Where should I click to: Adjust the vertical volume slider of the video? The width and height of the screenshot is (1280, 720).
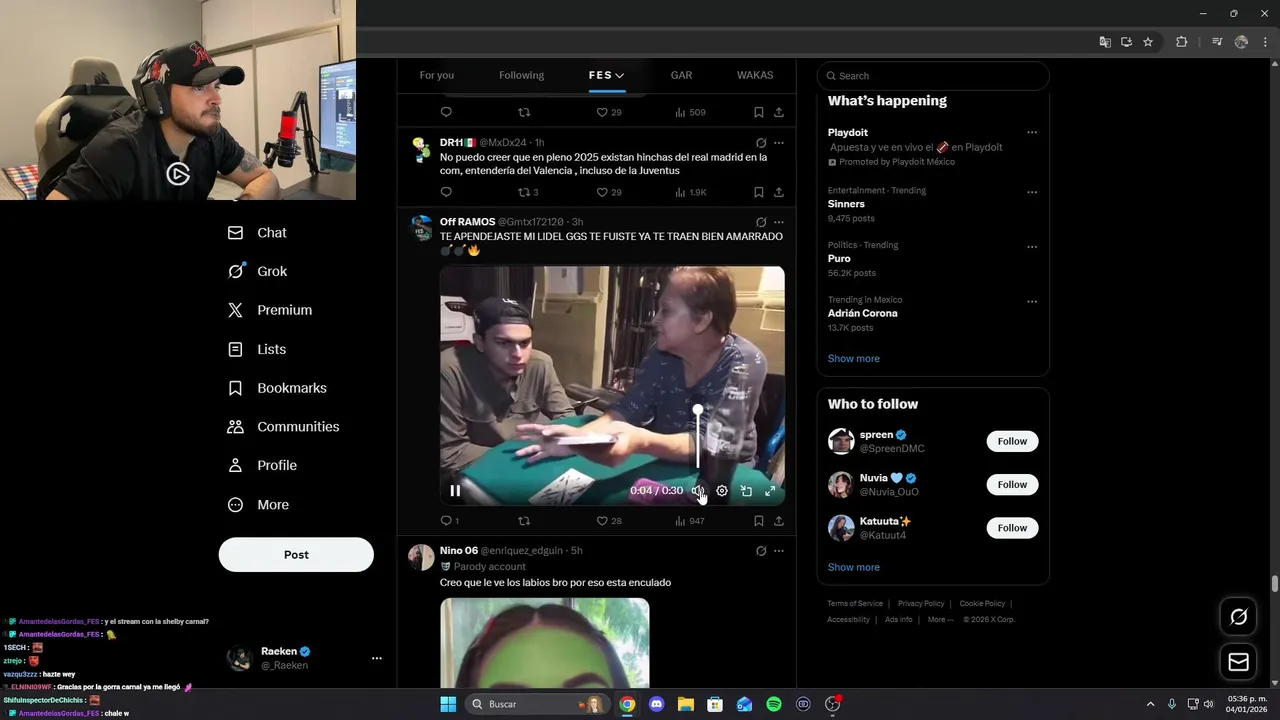698,438
